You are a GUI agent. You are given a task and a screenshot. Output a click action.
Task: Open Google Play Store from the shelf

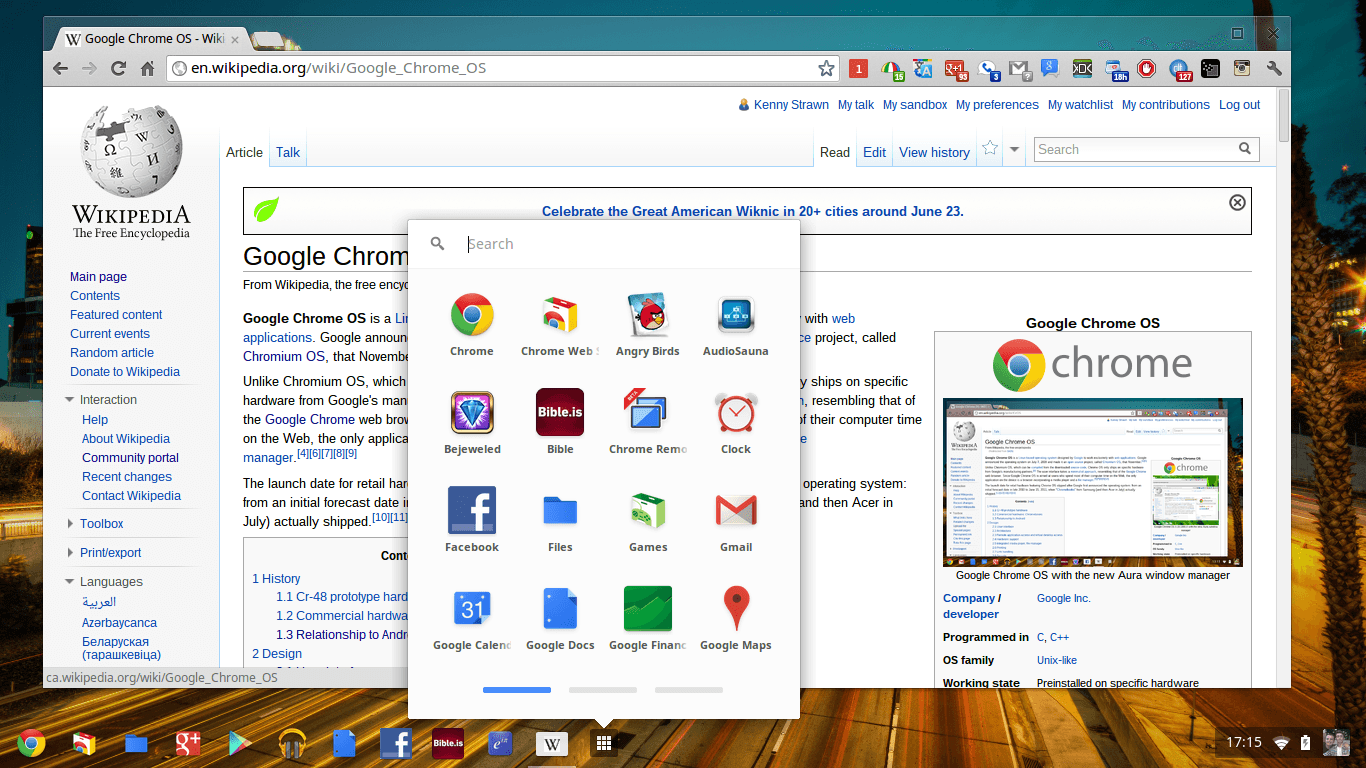(238, 743)
